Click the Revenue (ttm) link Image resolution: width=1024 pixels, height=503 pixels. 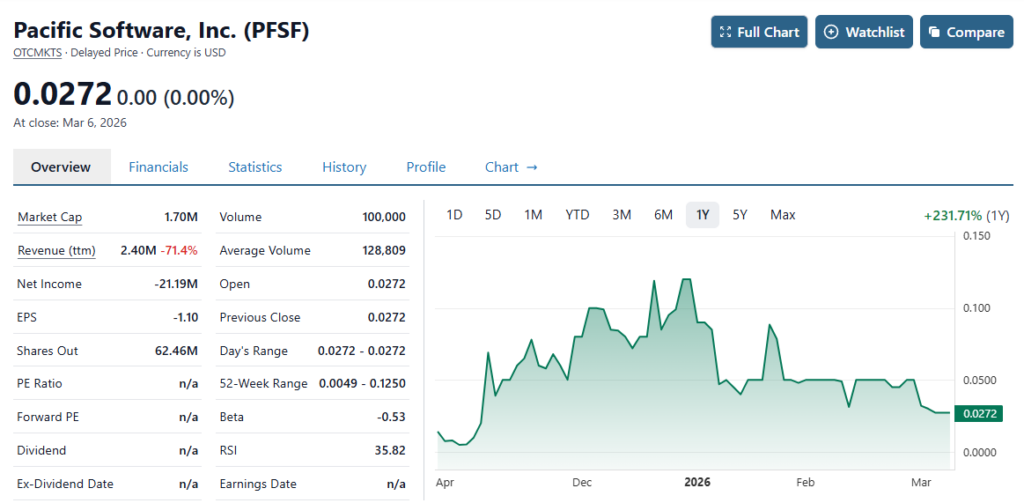[56, 250]
